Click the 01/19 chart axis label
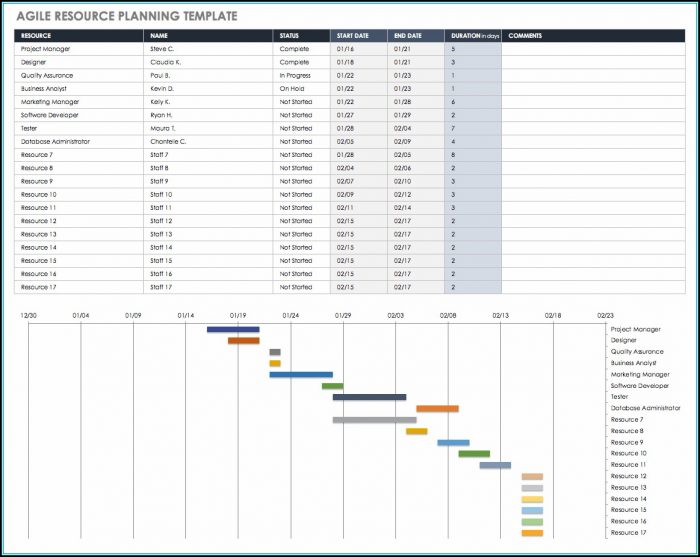The height and width of the screenshot is (557, 700). coord(238,316)
